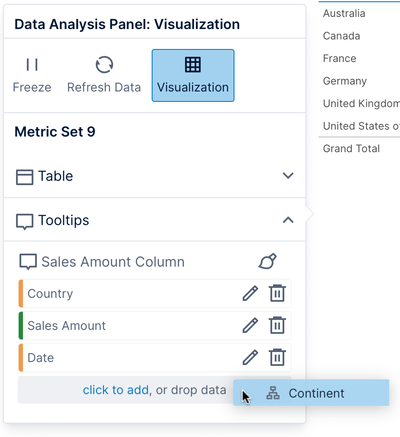Click the Freeze pause icon
This screenshot has height=437, width=400.
coord(32,65)
